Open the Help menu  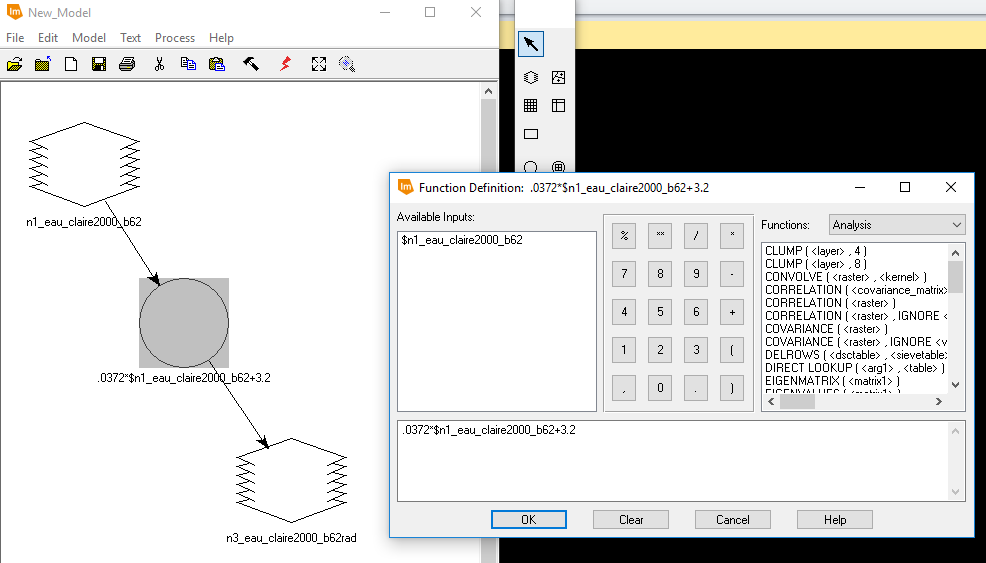(x=221, y=38)
